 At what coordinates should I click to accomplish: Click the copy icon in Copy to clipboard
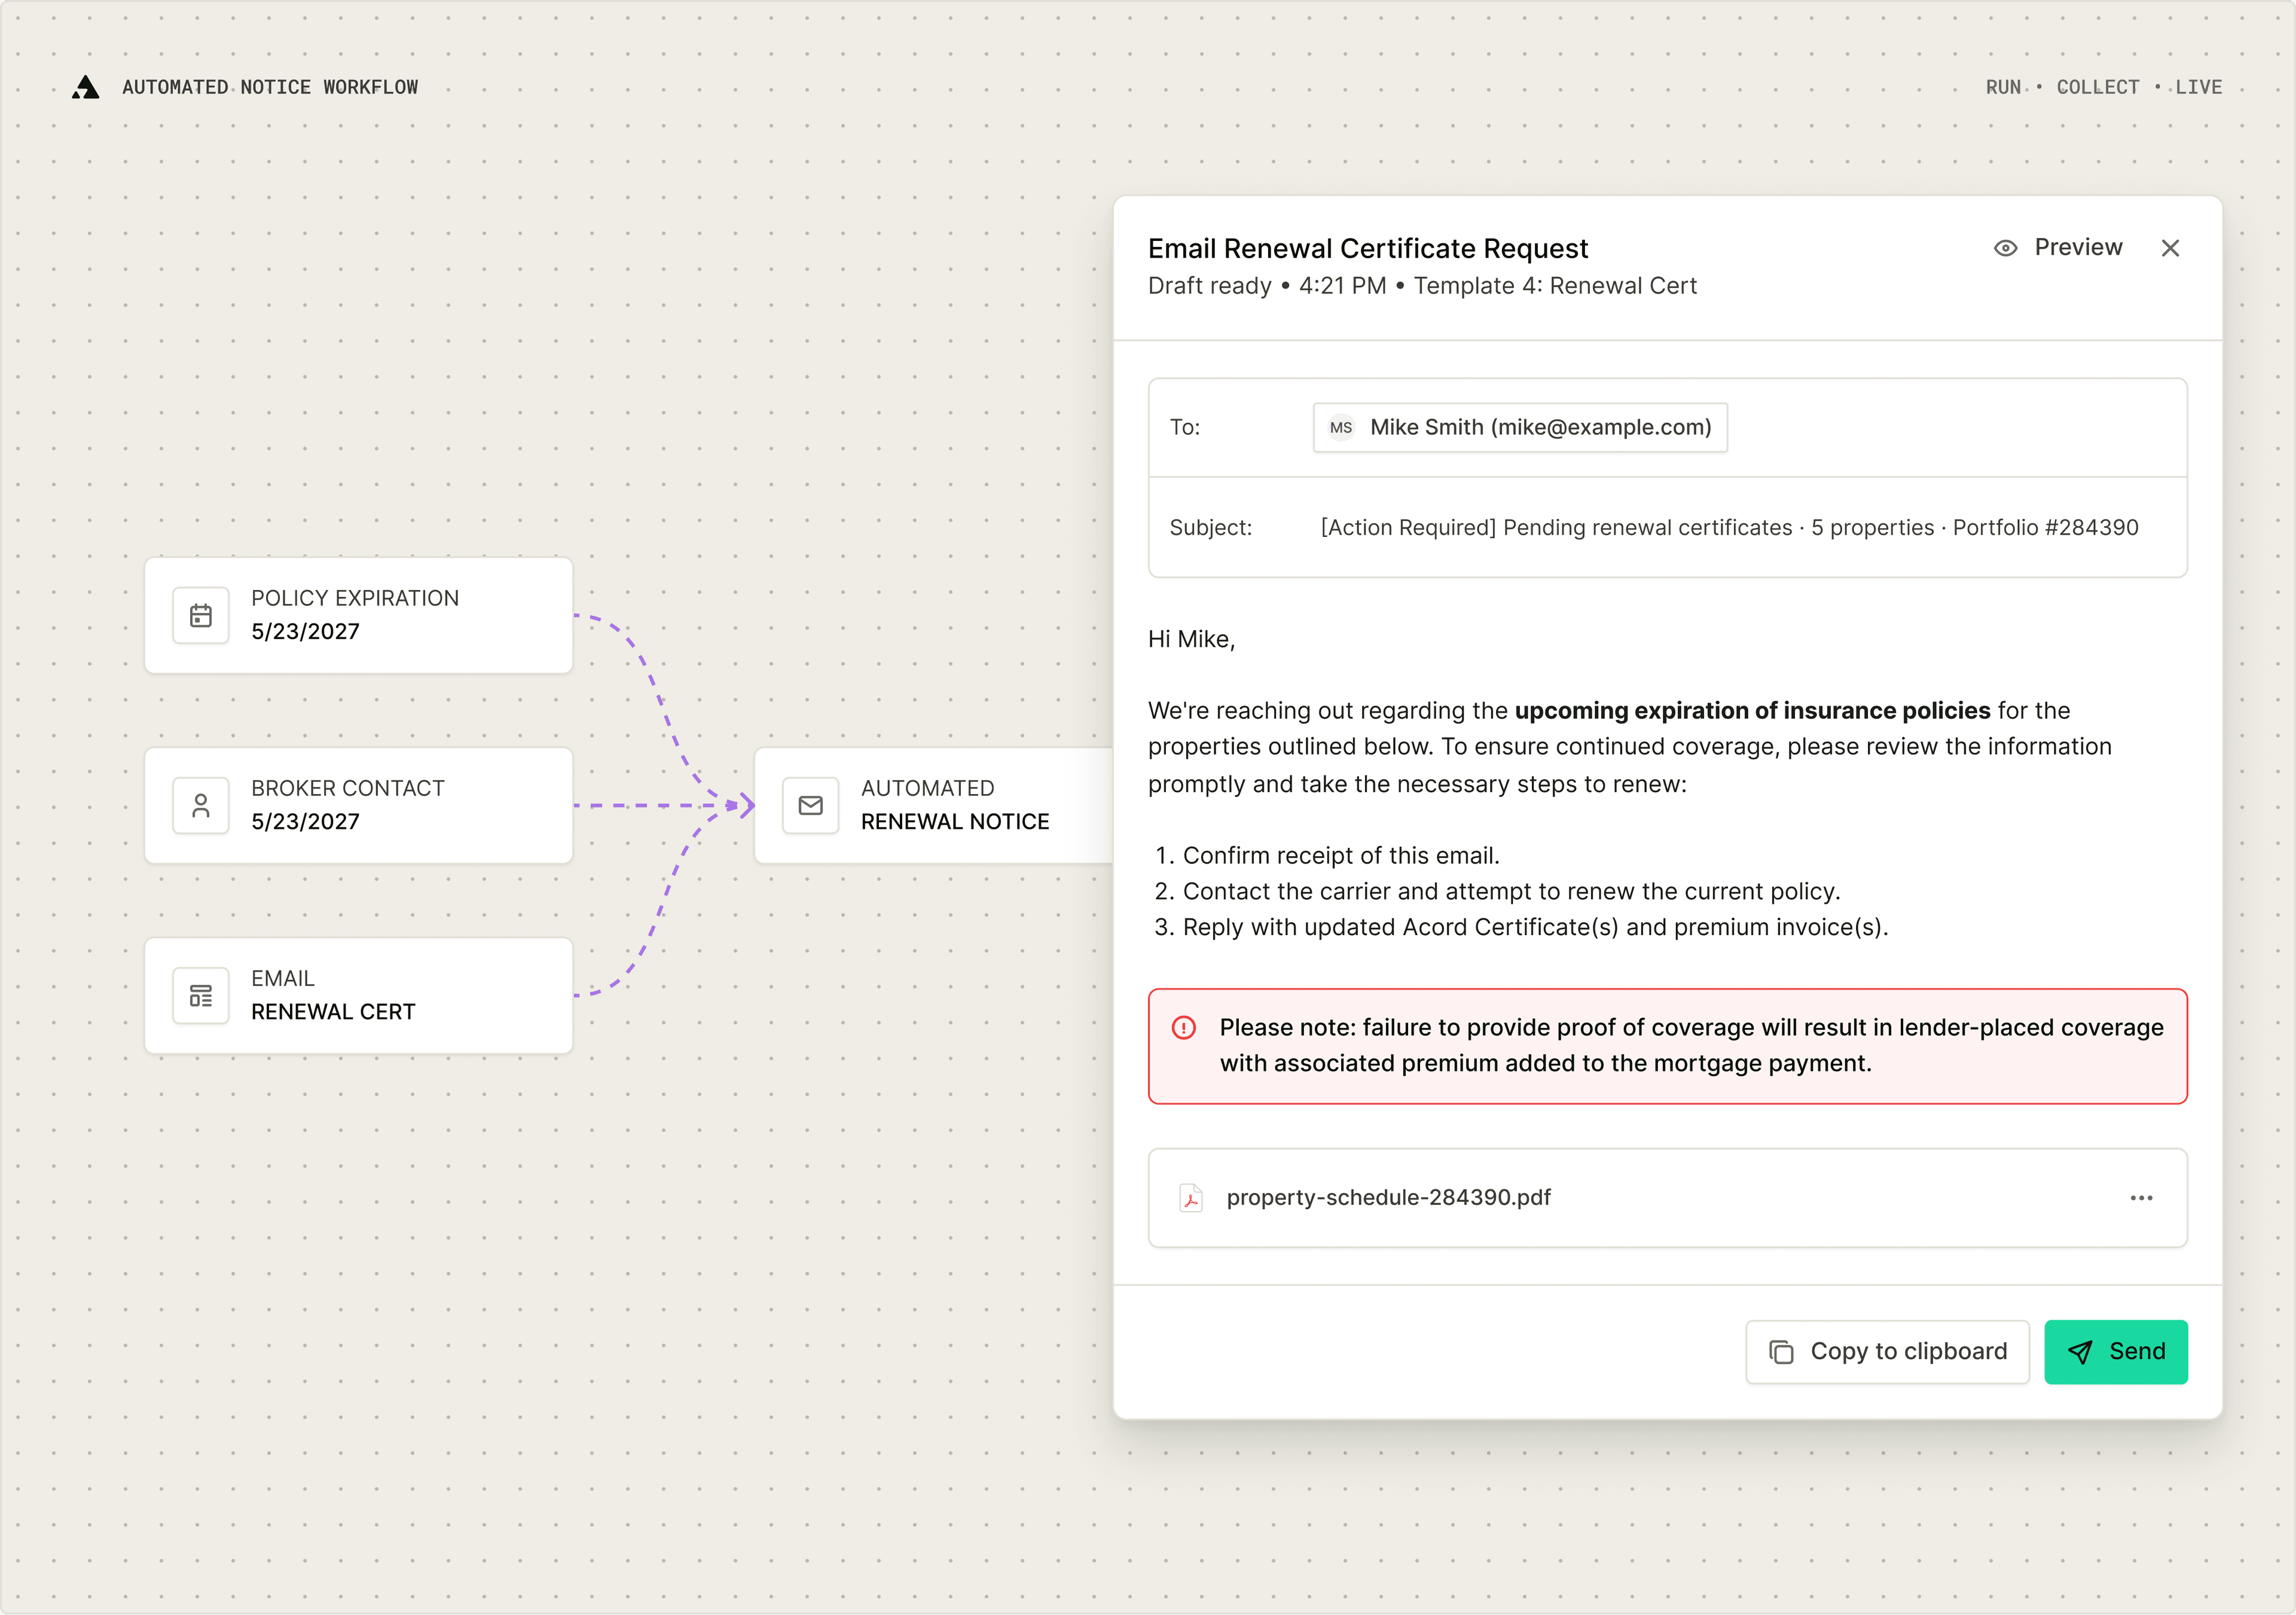(1781, 1352)
